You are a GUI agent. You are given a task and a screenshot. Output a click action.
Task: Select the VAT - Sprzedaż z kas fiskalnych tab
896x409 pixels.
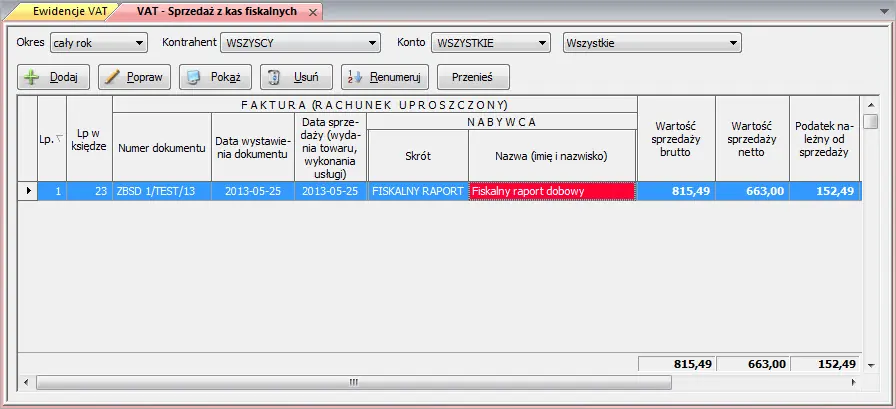(x=217, y=11)
